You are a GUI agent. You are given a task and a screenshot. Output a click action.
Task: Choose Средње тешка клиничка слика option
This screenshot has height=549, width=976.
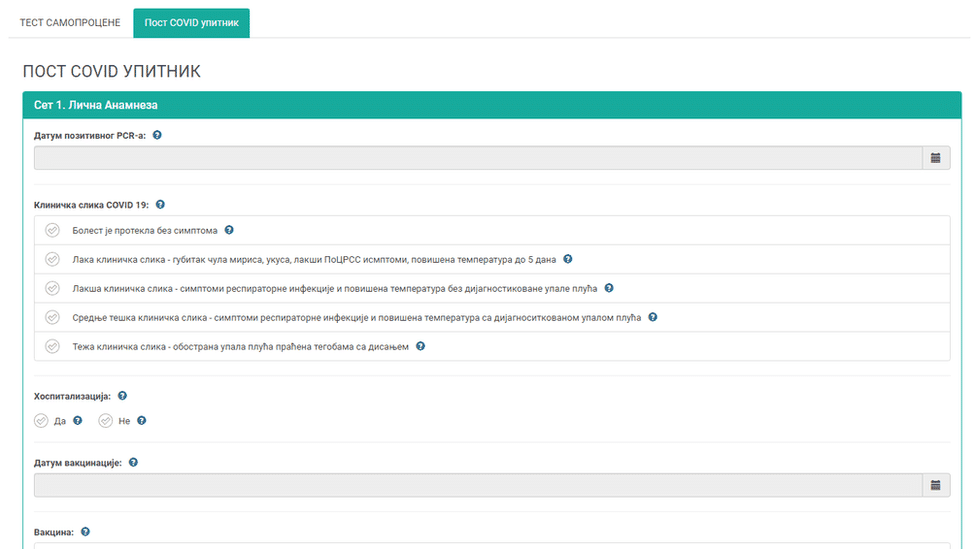pyautogui.click(x=53, y=317)
